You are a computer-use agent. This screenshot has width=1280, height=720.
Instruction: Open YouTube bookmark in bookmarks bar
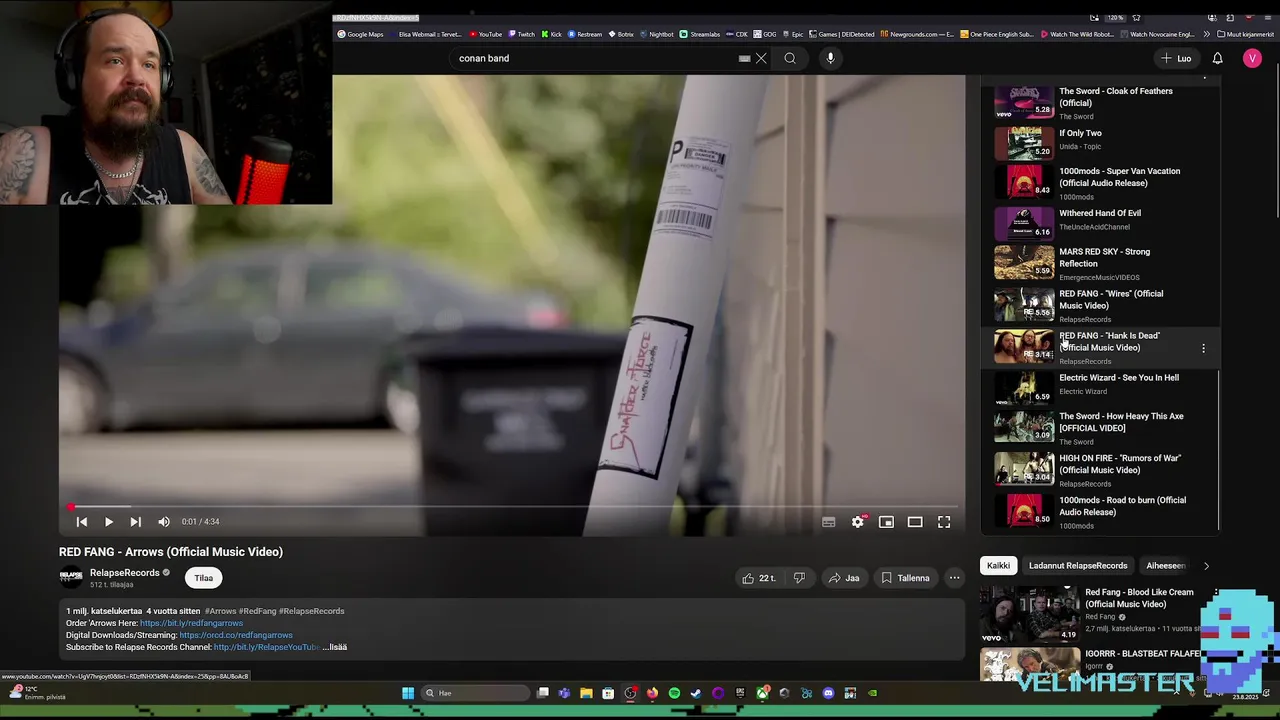tap(486, 34)
